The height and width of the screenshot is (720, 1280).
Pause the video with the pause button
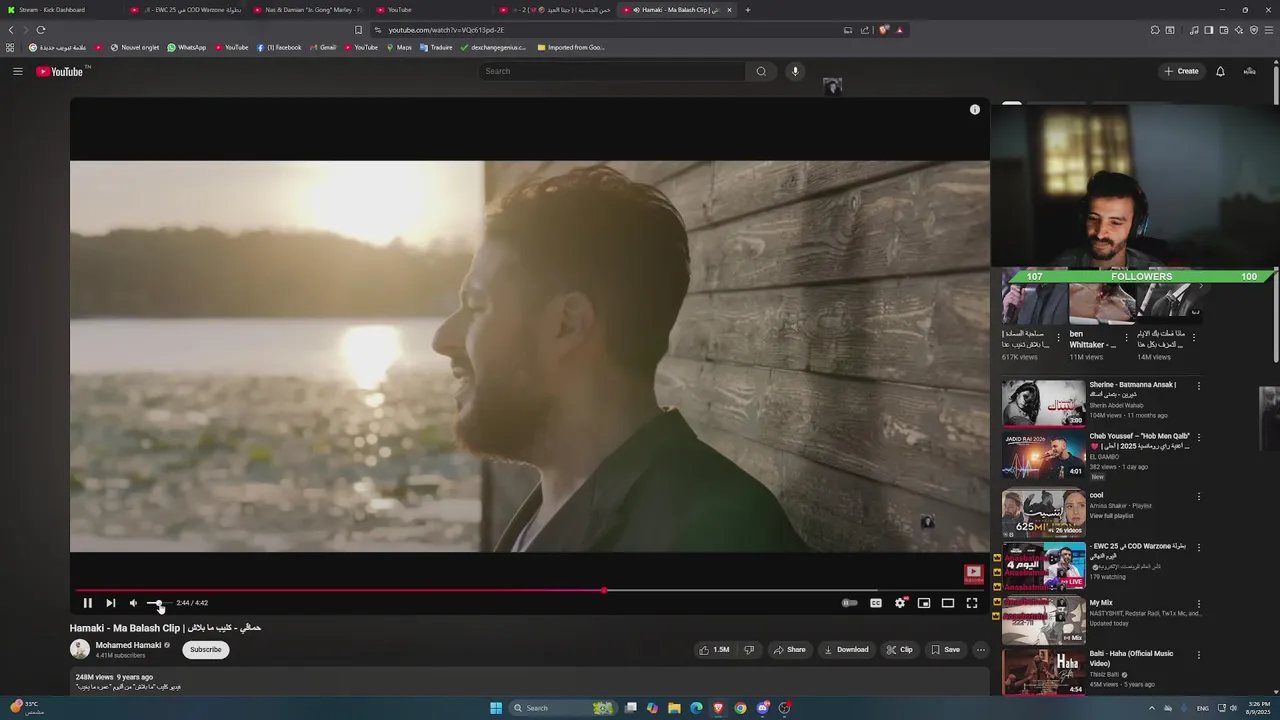click(x=87, y=603)
